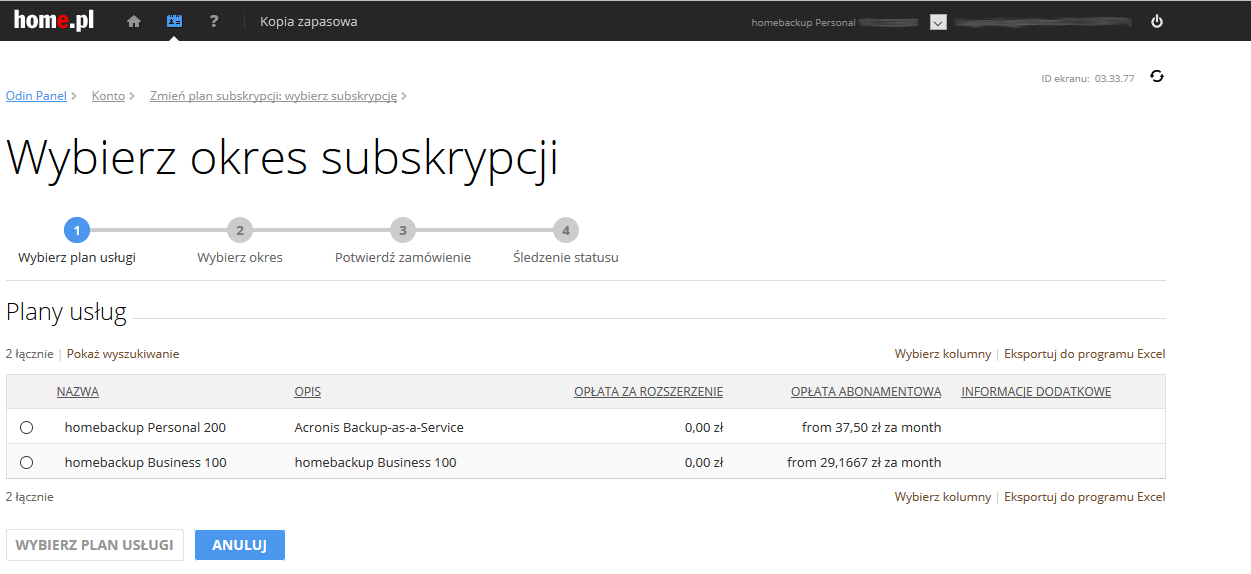Screen dimensions: 1251x574
Task: Open the top Wybierz kolumny link
Action: (943, 354)
